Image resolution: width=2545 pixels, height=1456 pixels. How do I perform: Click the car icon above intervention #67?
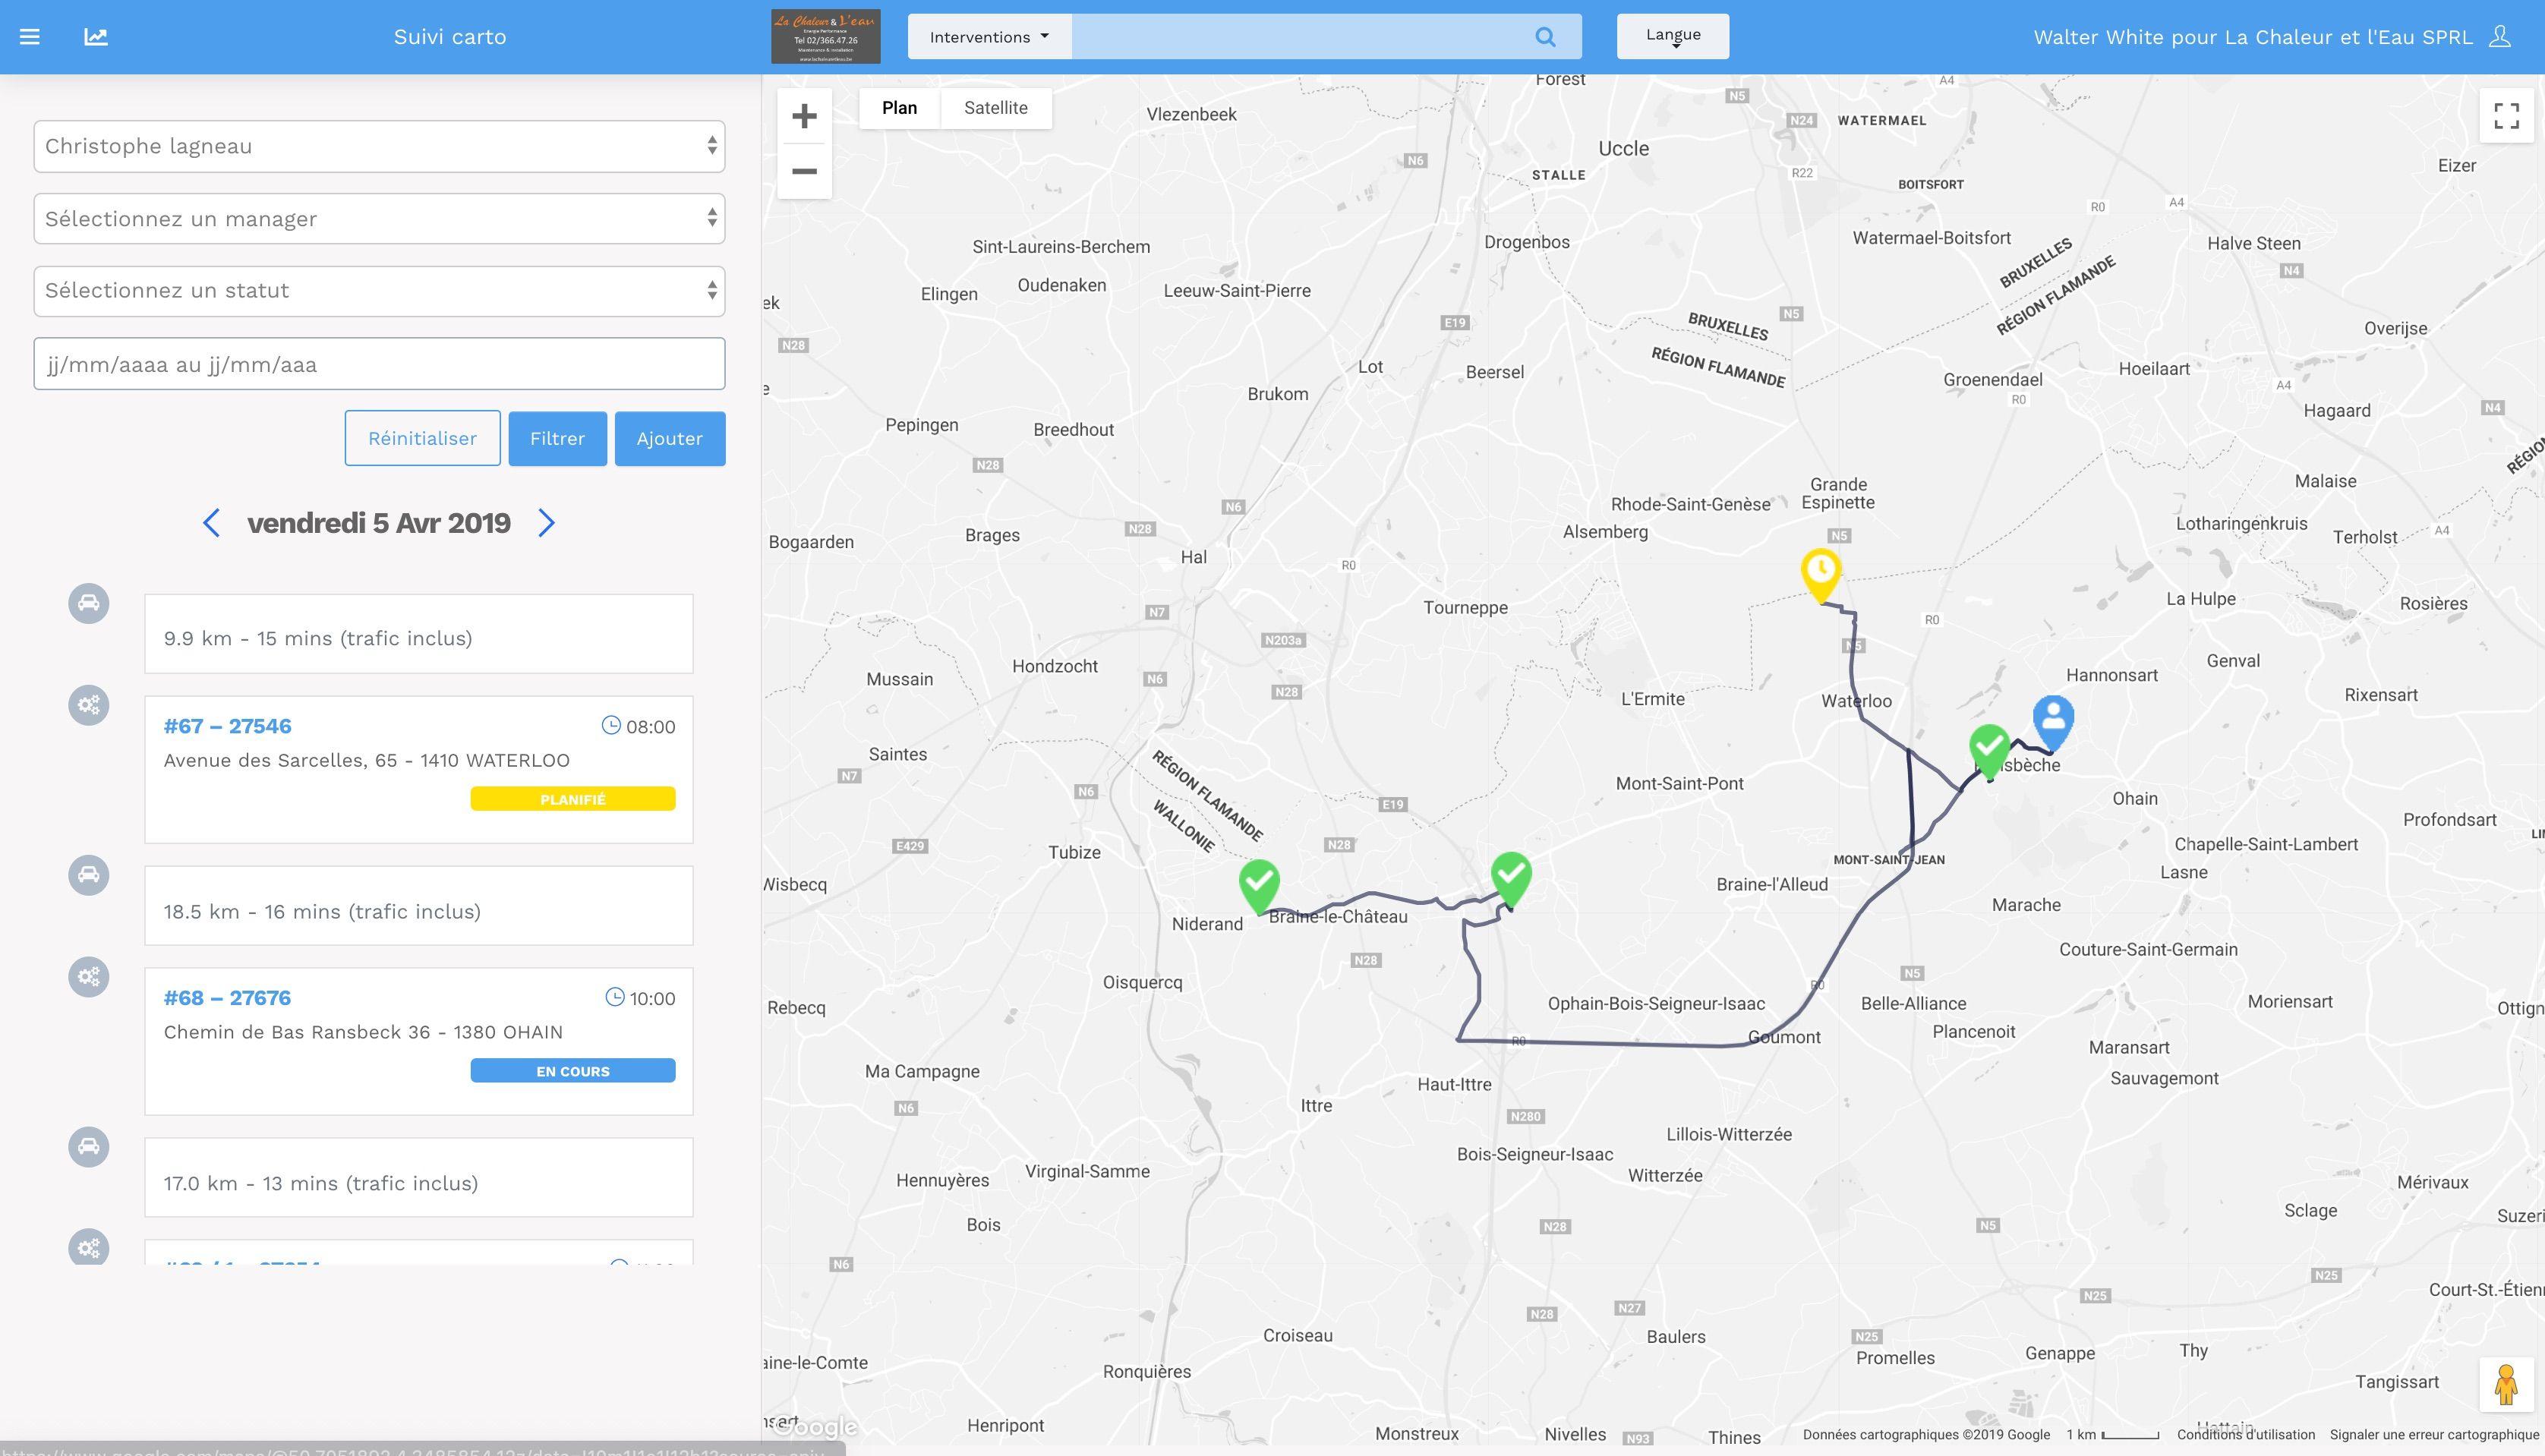pyautogui.click(x=89, y=604)
